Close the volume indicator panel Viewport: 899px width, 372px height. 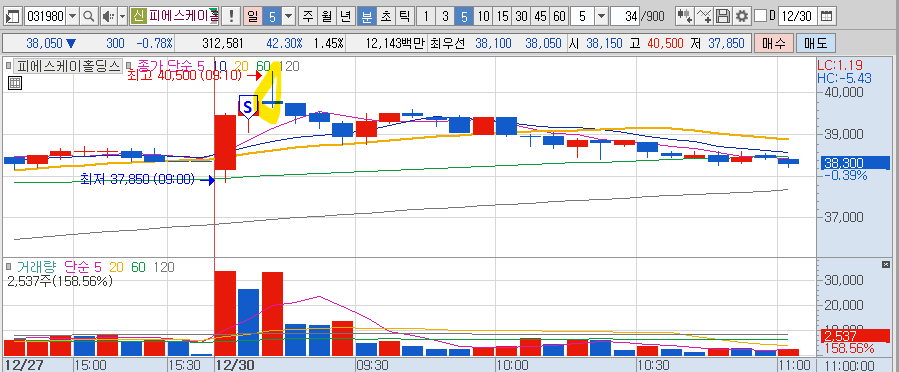click(x=885, y=264)
